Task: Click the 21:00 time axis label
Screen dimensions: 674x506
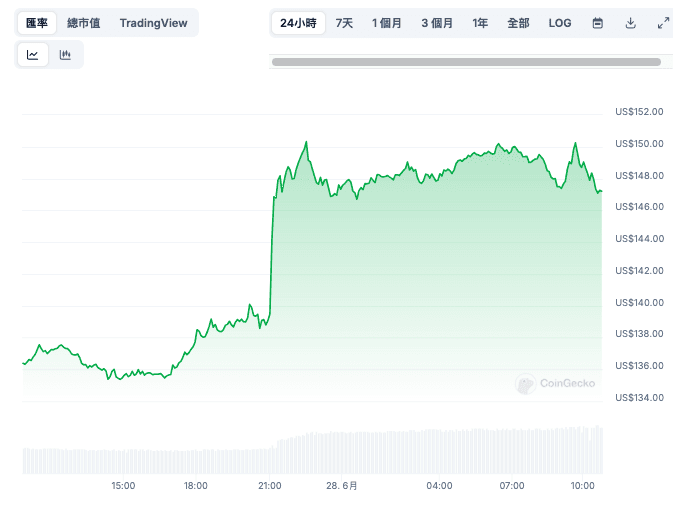Action: tap(269, 486)
